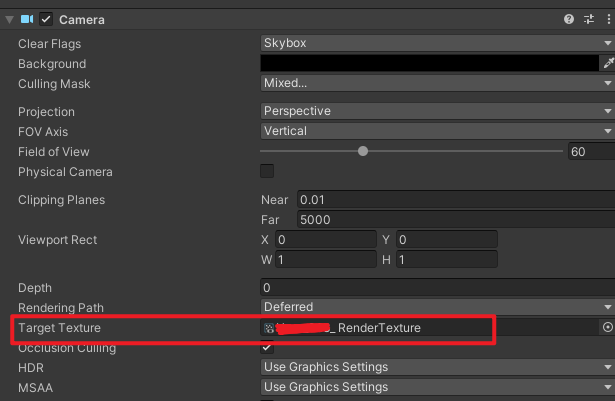The height and width of the screenshot is (401, 615).
Task: Open the FOV Axis Vertical dropdown
Action: (x=438, y=131)
